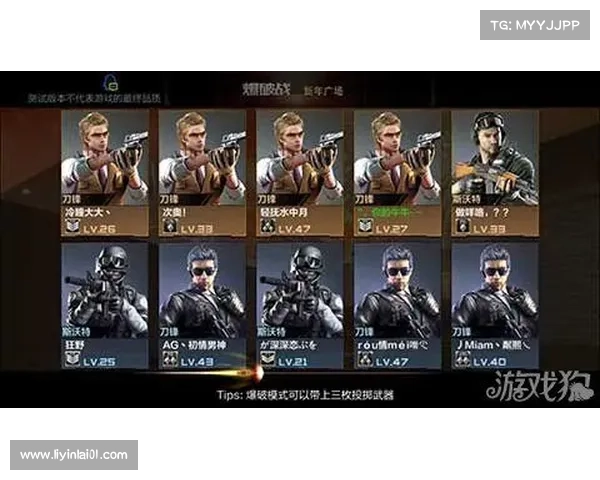Click the rank badge beside LV.47 top row
The image size is (600, 480).
pyautogui.click(x=267, y=227)
